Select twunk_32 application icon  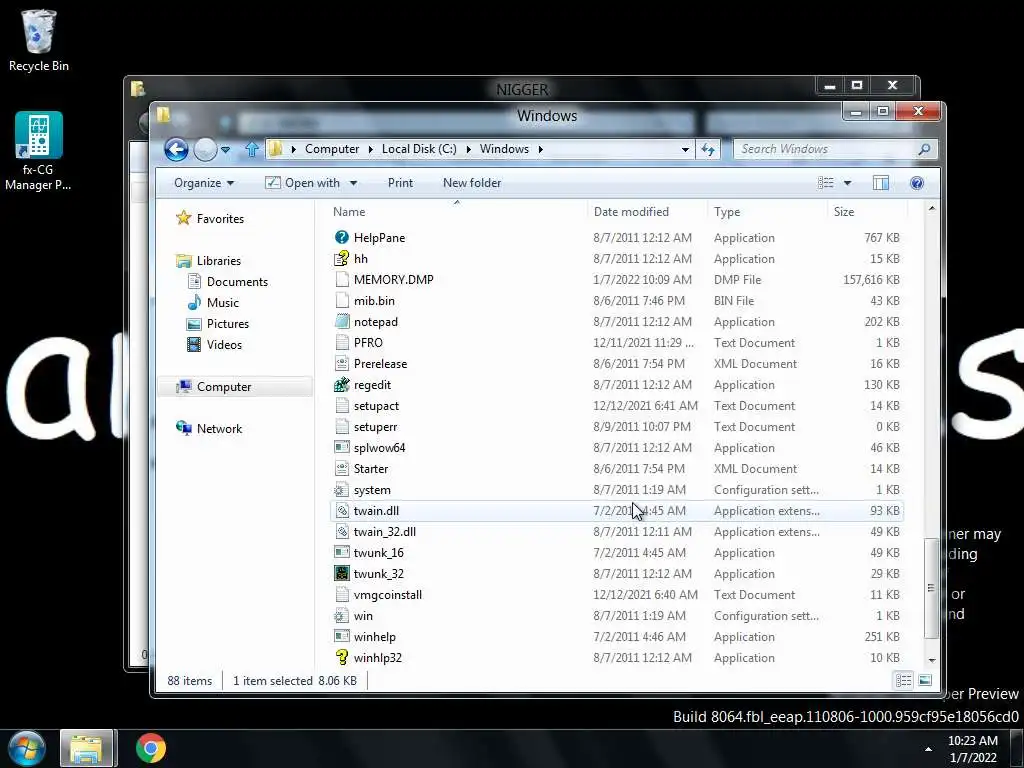342,573
